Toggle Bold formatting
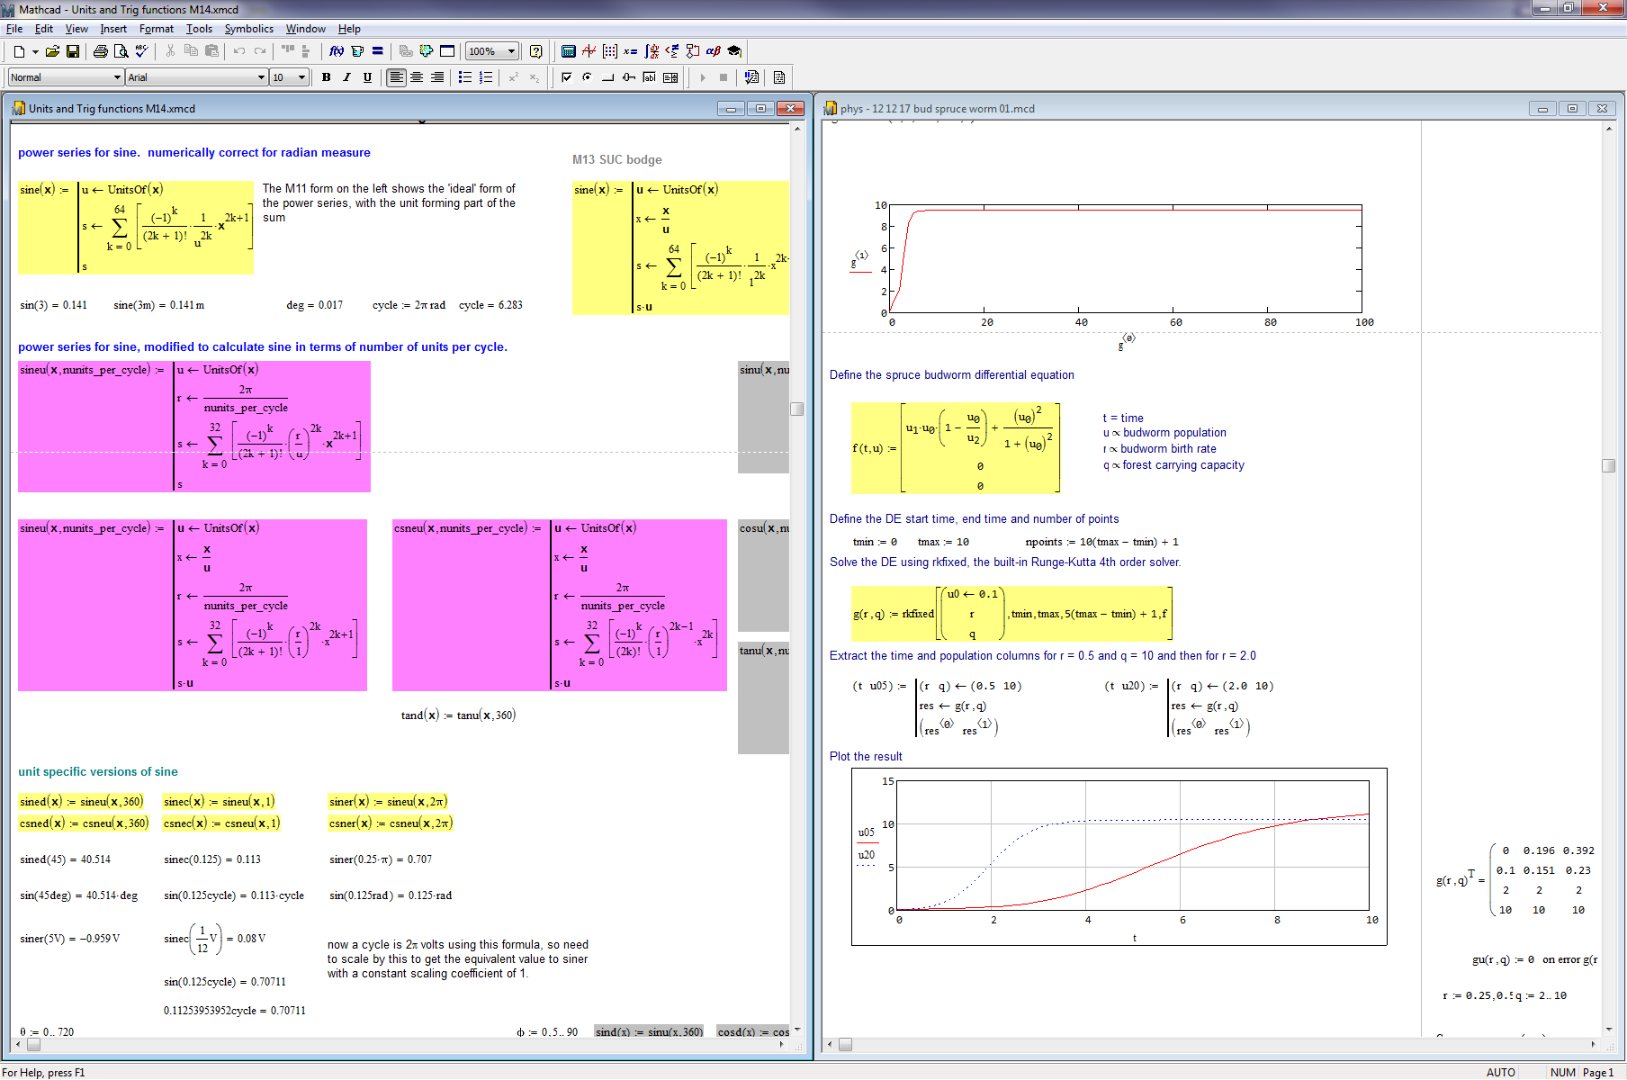The image size is (1627, 1080). click(326, 77)
